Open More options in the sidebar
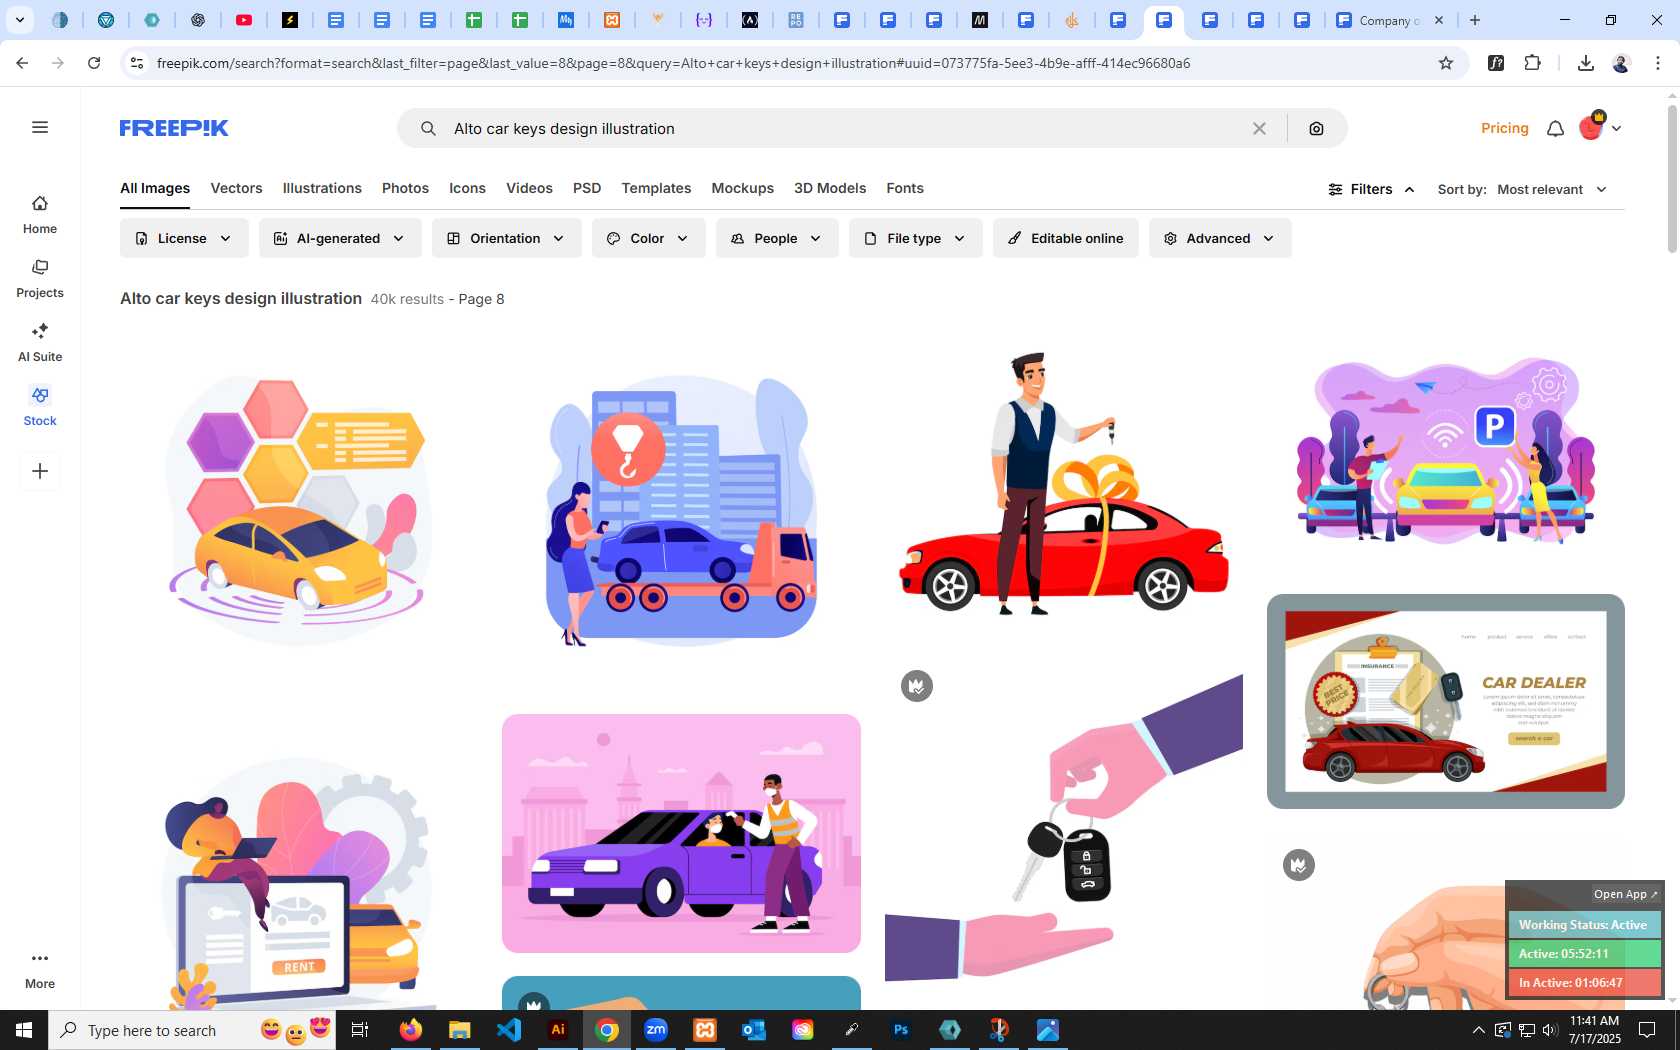 [x=40, y=970]
